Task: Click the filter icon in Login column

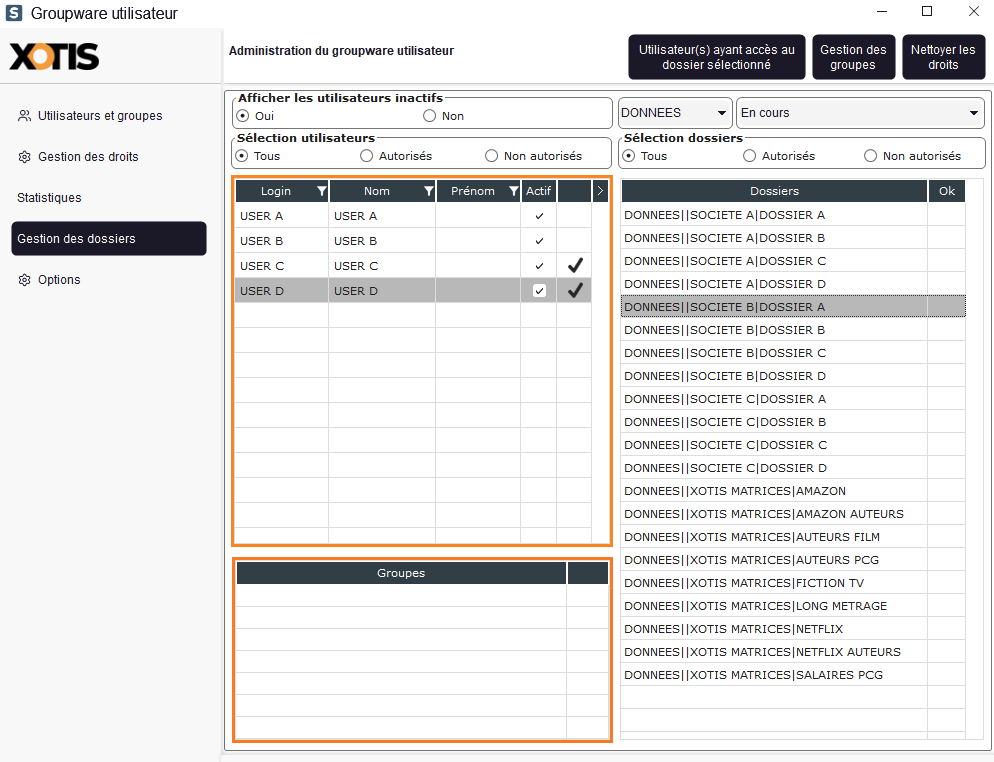Action: pyautogui.click(x=321, y=191)
